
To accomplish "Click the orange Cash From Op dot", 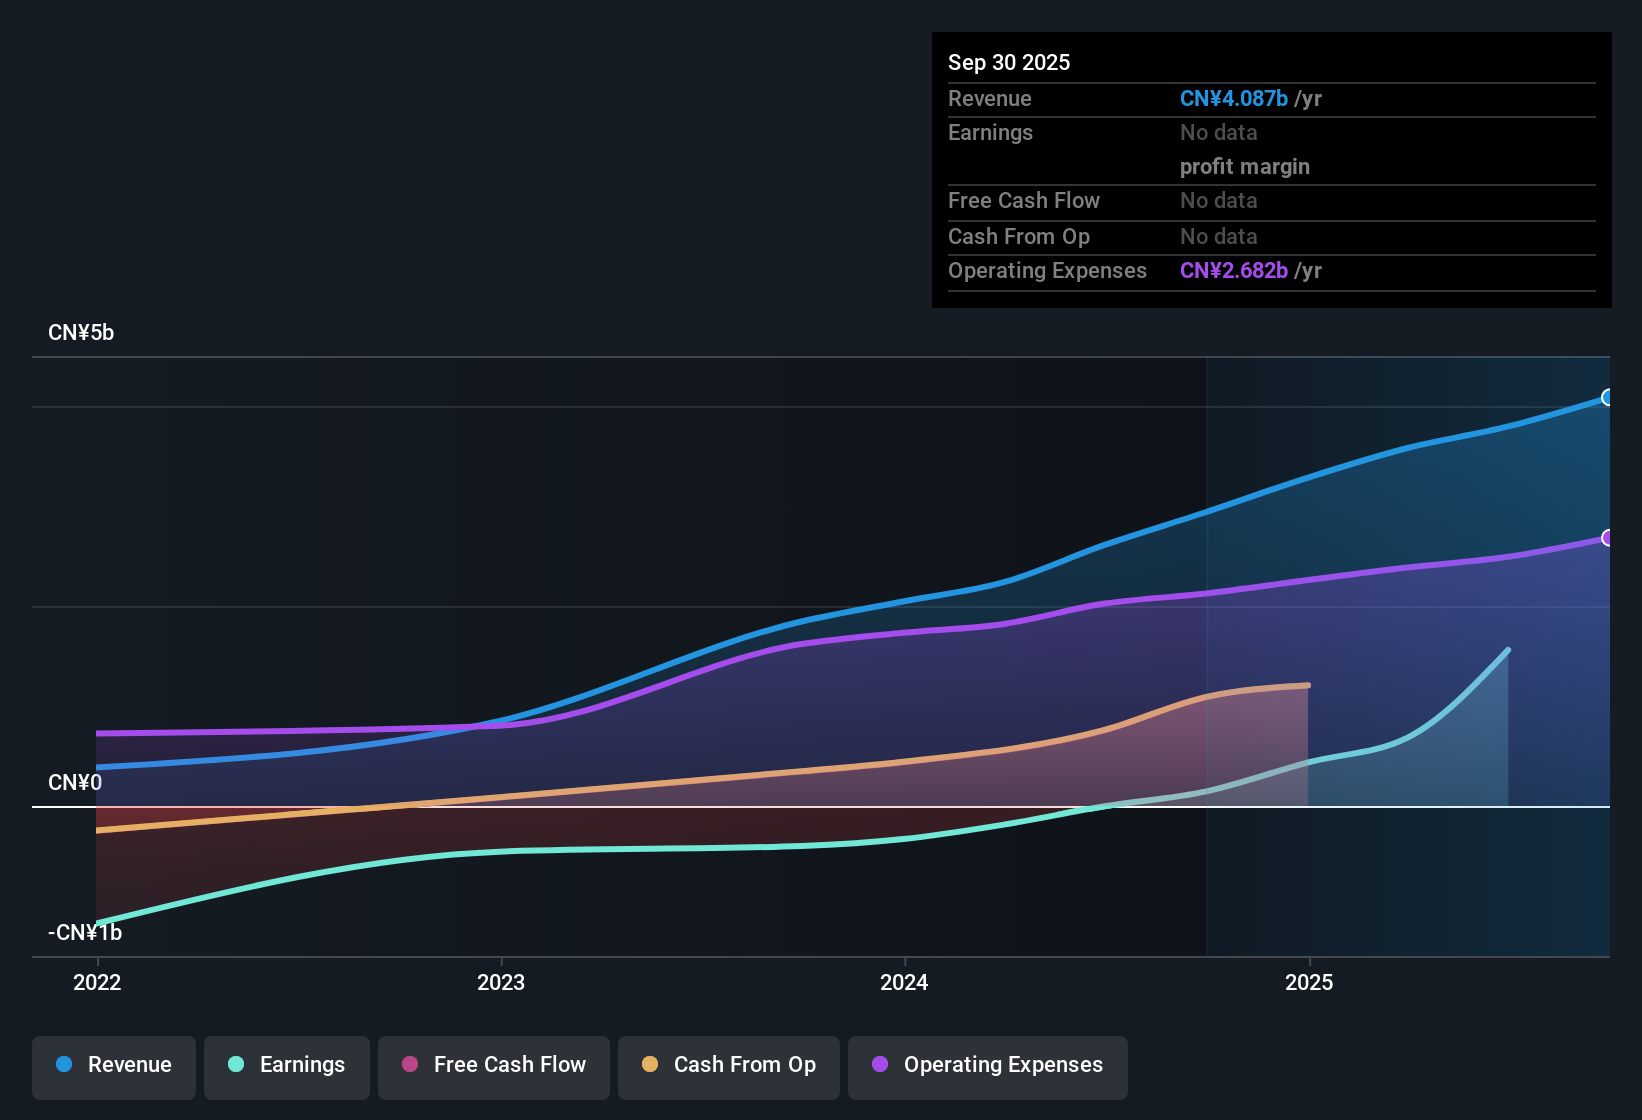I will 649,1065.
